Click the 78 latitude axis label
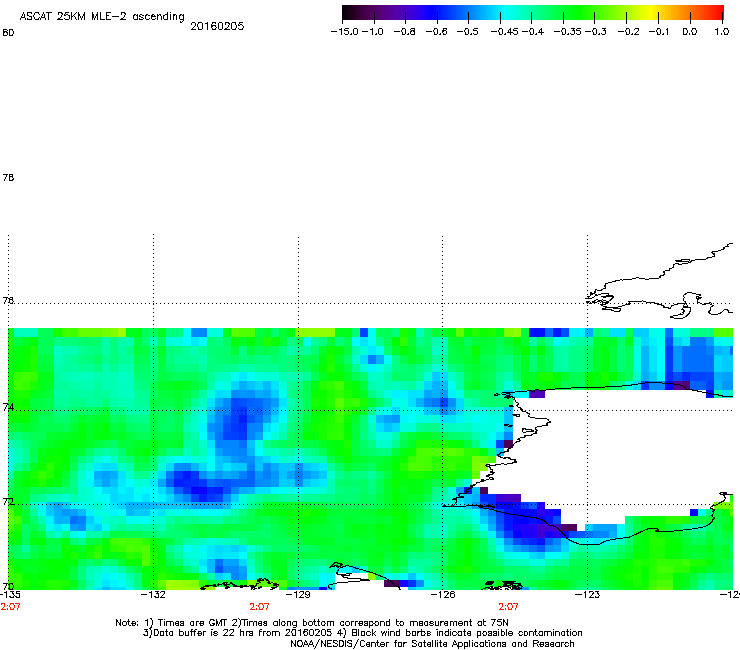Screen dimensions: 740x650 tap(8, 177)
